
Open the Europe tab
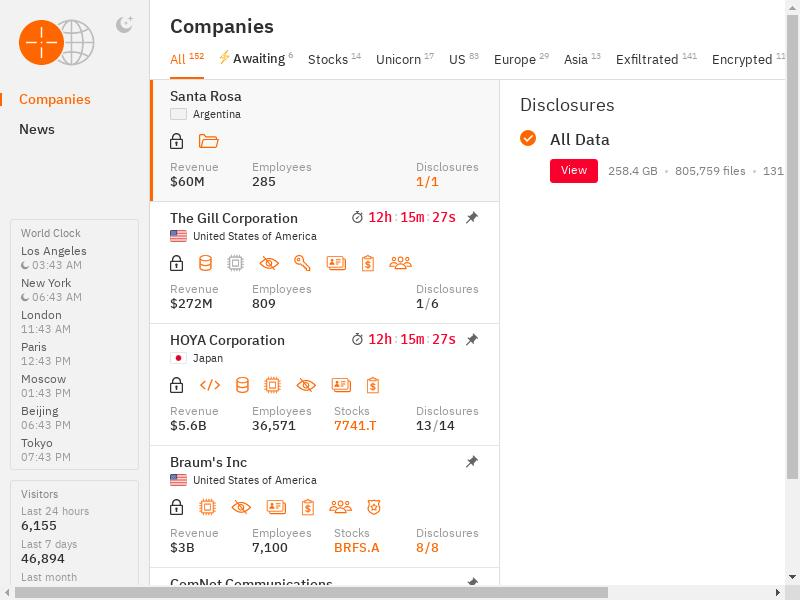click(x=521, y=59)
